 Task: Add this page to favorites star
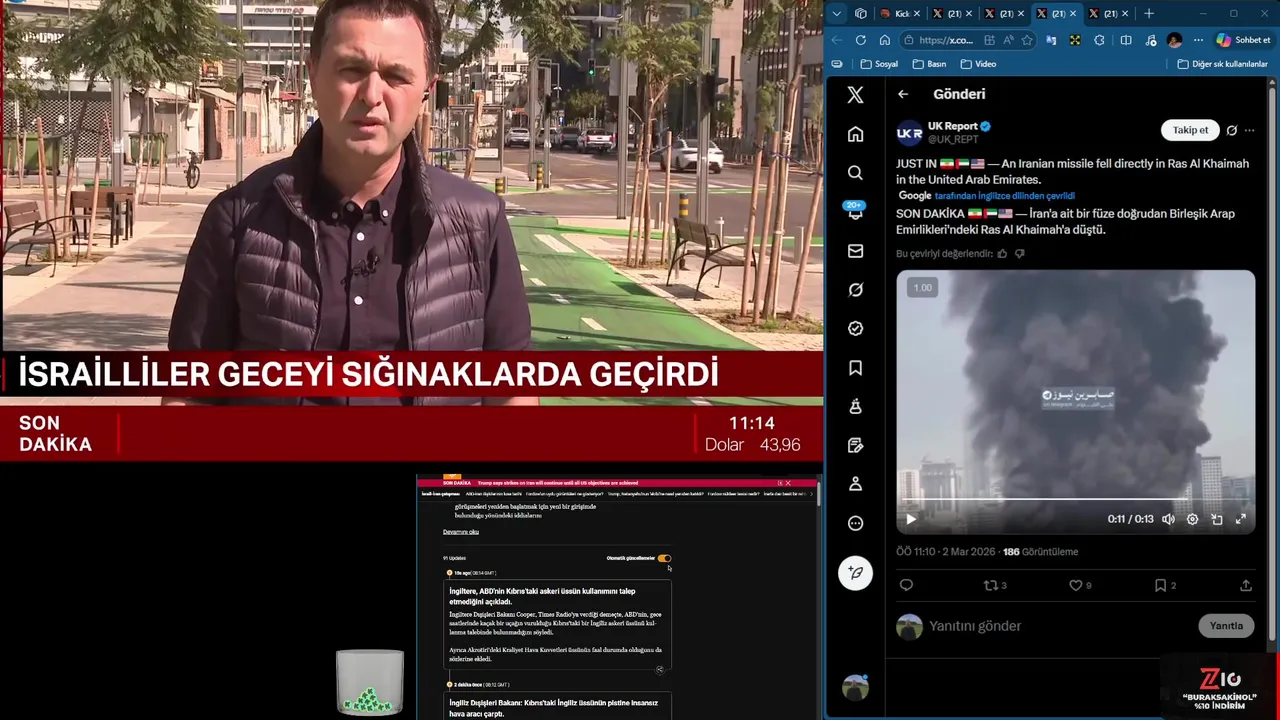point(1026,40)
